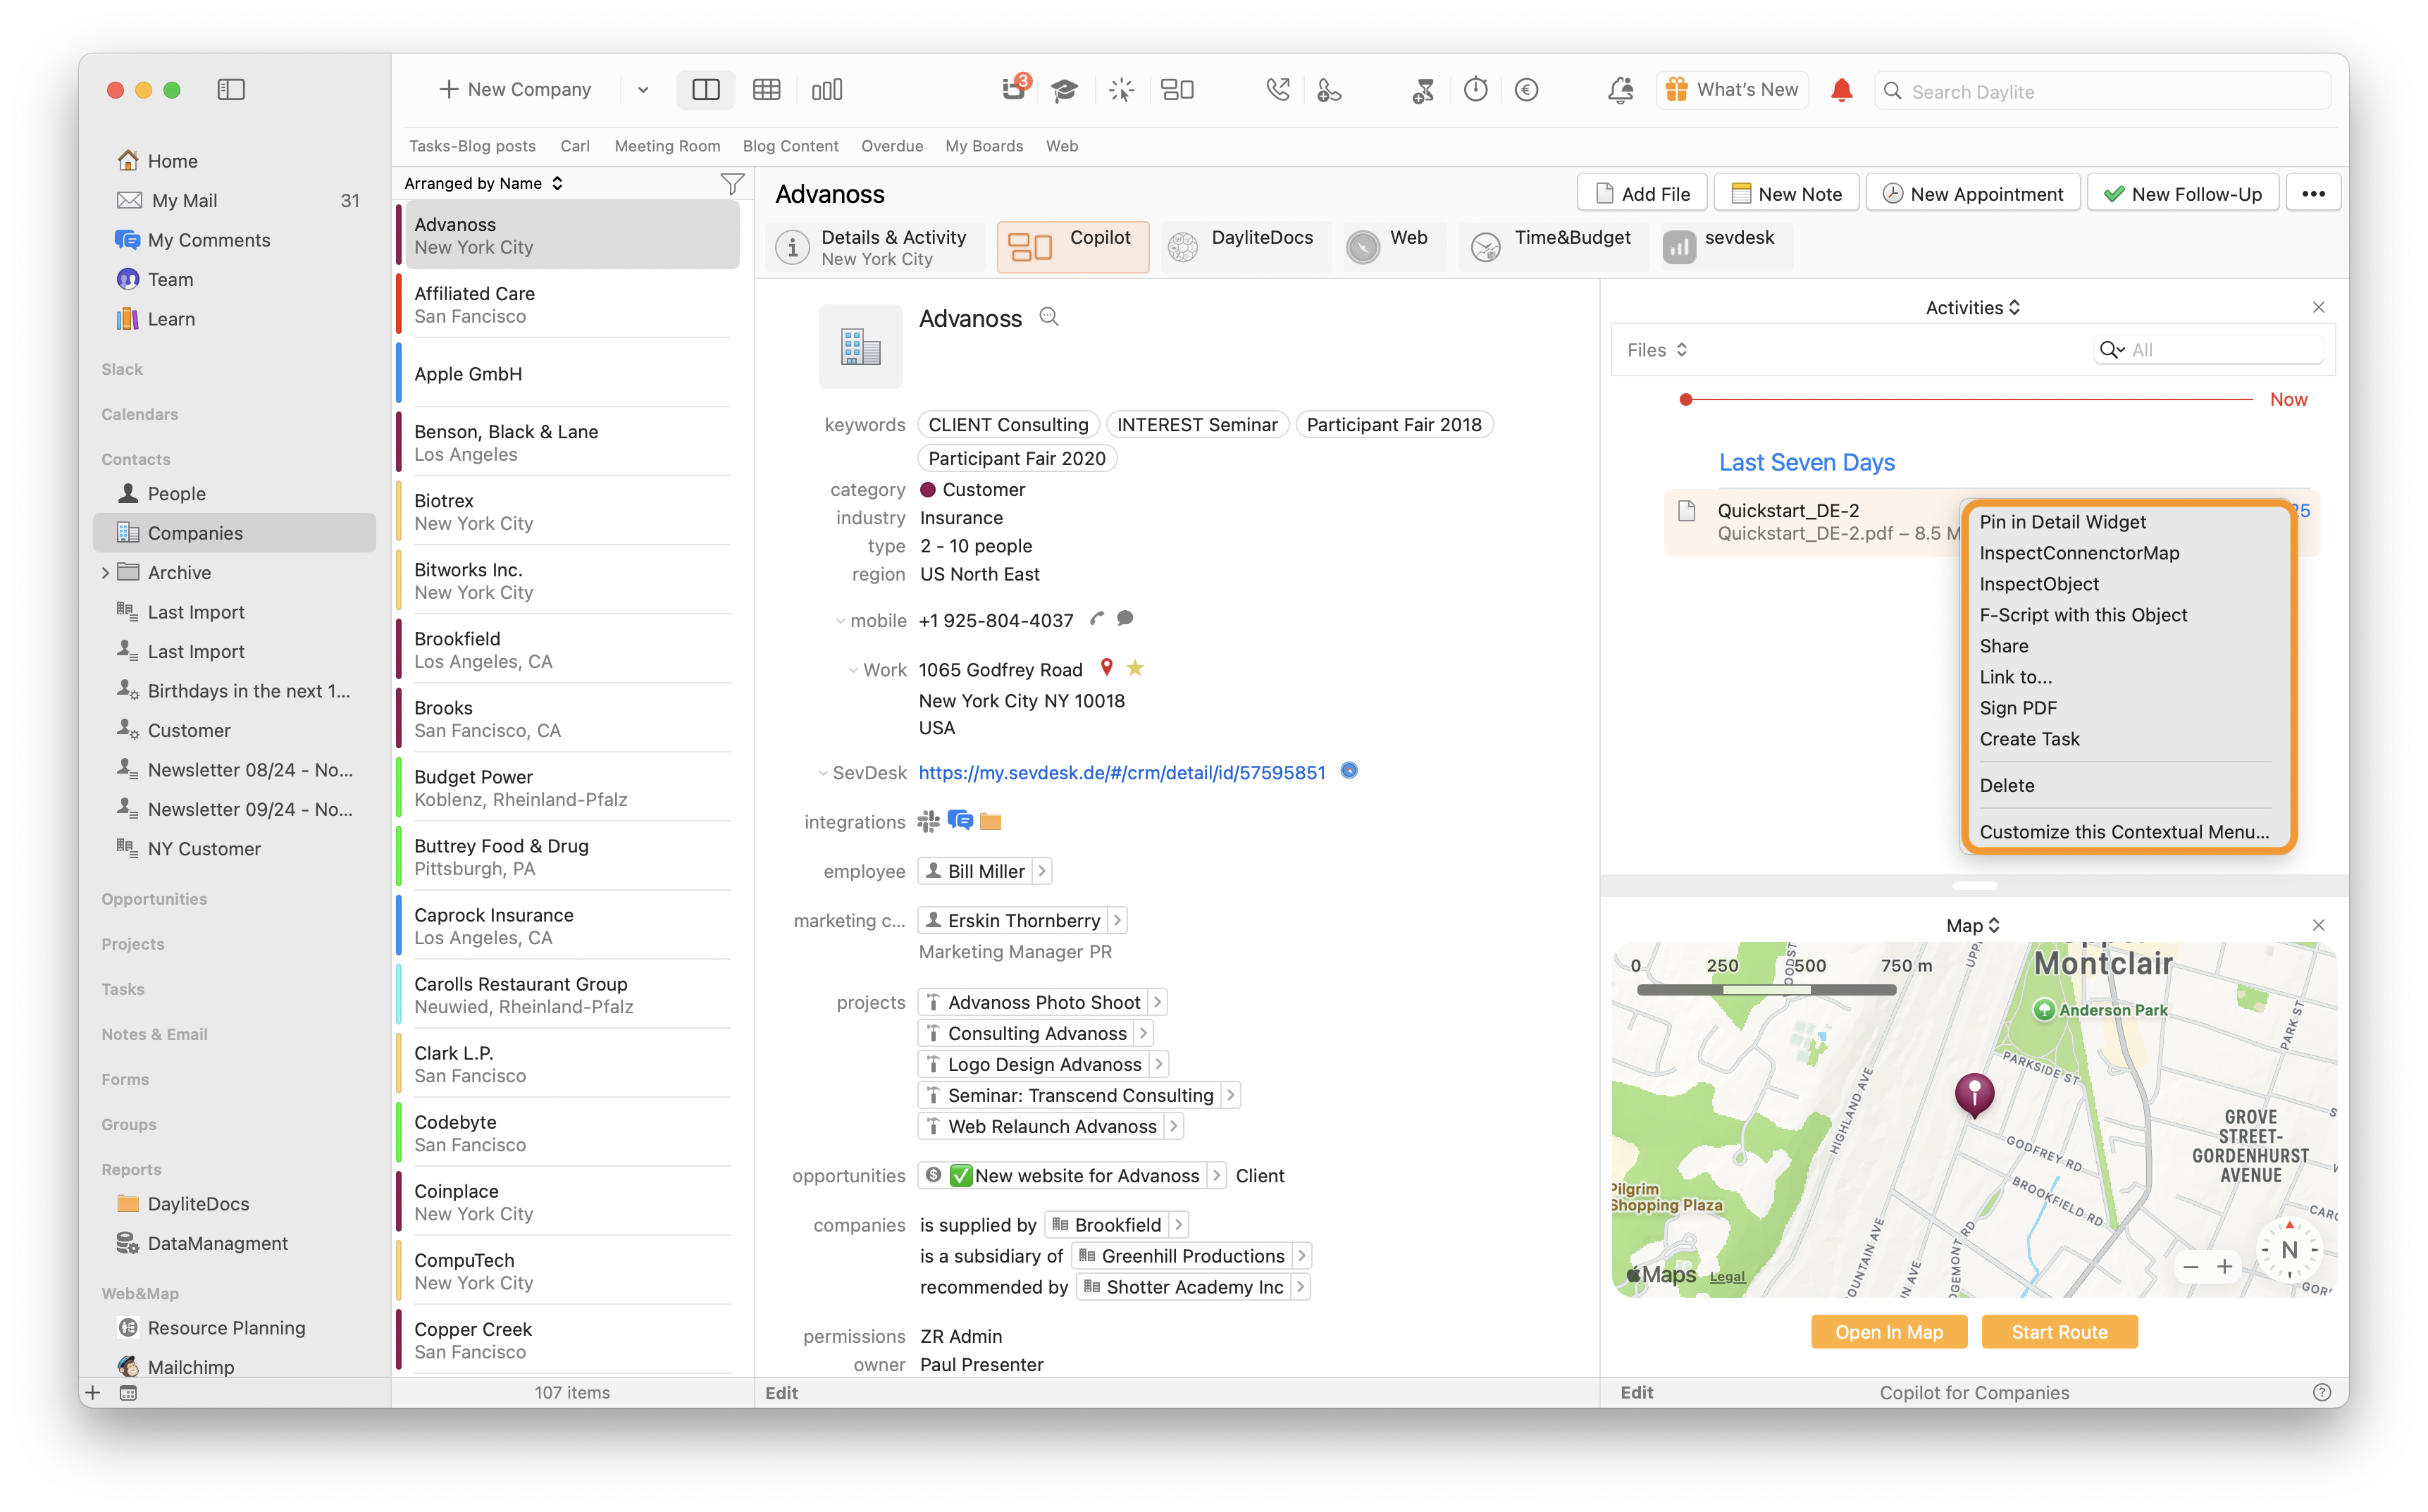Change Arranged by Name sort order
The height and width of the screenshot is (1512, 2428).
(484, 183)
